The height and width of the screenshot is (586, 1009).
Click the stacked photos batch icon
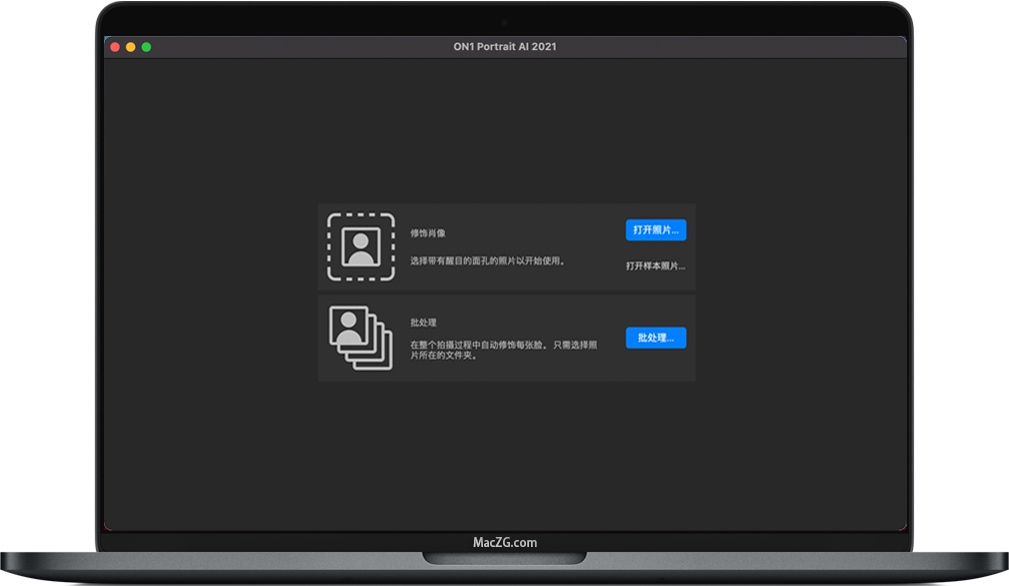click(x=360, y=338)
